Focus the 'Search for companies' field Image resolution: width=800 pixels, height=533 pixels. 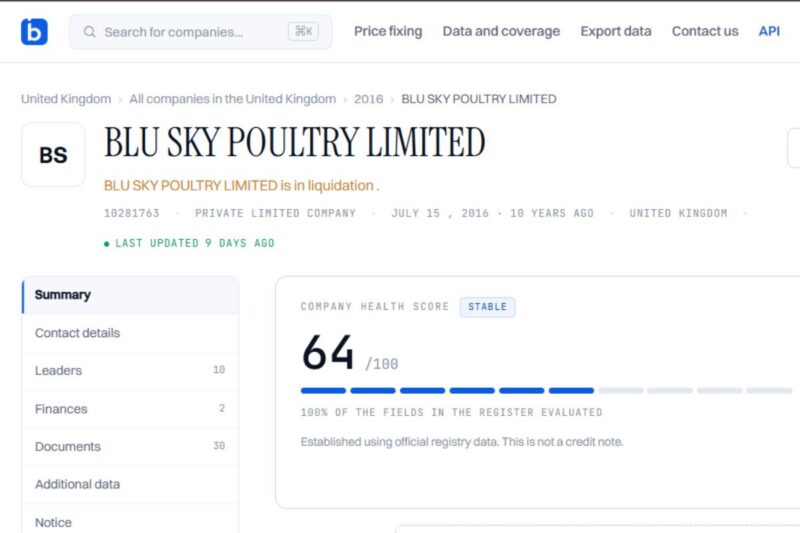pyautogui.click(x=201, y=32)
